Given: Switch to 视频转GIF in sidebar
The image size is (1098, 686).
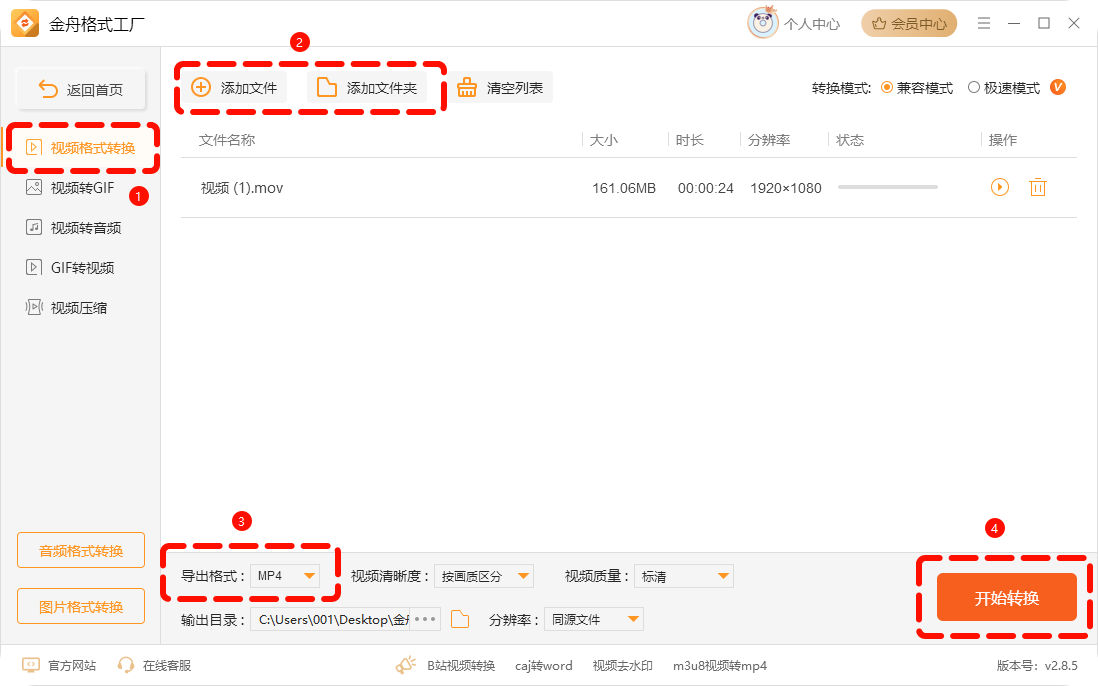Looking at the screenshot, I should [x=82, y=188].
